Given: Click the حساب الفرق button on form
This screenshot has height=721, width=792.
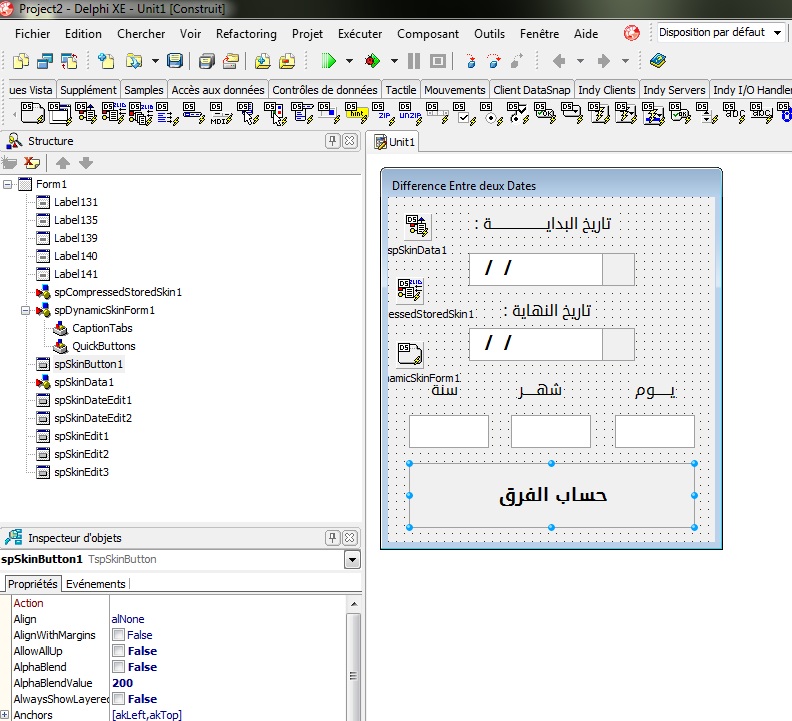Looking at the screenshot, I should 552,495.
